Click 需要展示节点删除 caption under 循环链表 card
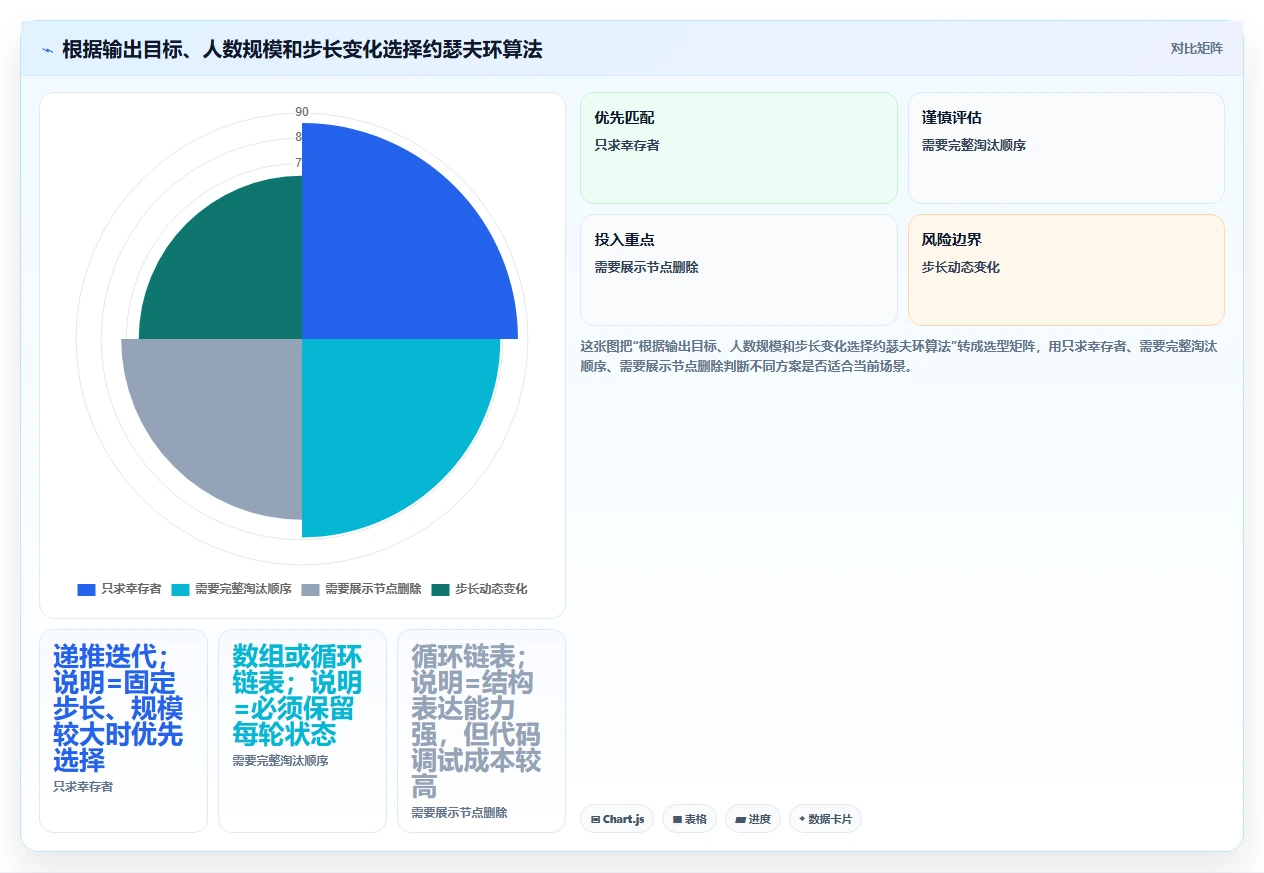This screenshot has height=873, width=1264. [459, 813]
